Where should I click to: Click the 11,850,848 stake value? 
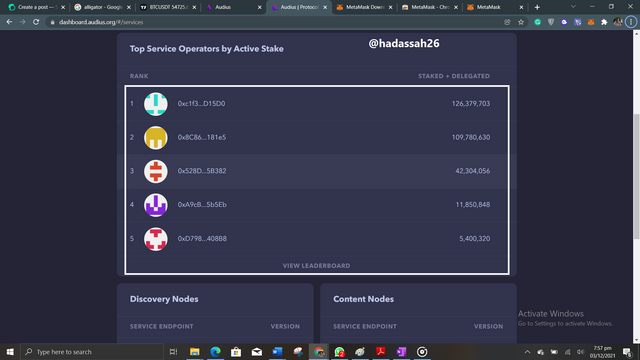coord(473,205)
